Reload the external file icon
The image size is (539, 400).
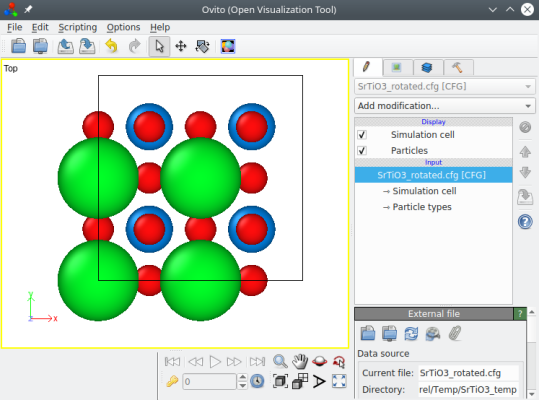411,333
